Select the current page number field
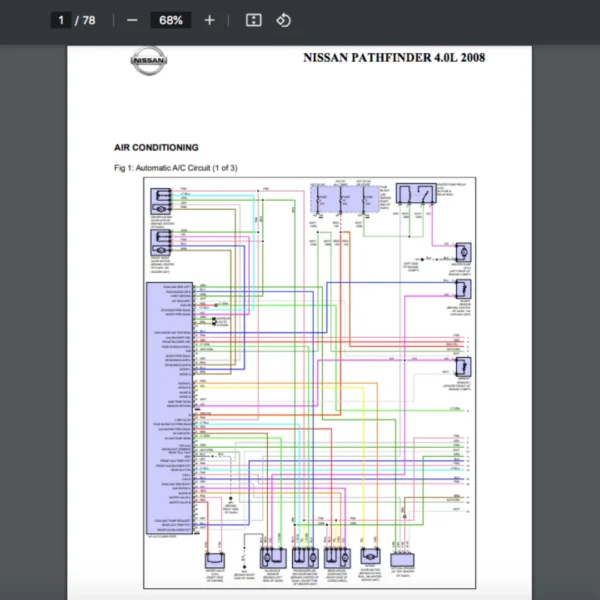 point(61,20)
